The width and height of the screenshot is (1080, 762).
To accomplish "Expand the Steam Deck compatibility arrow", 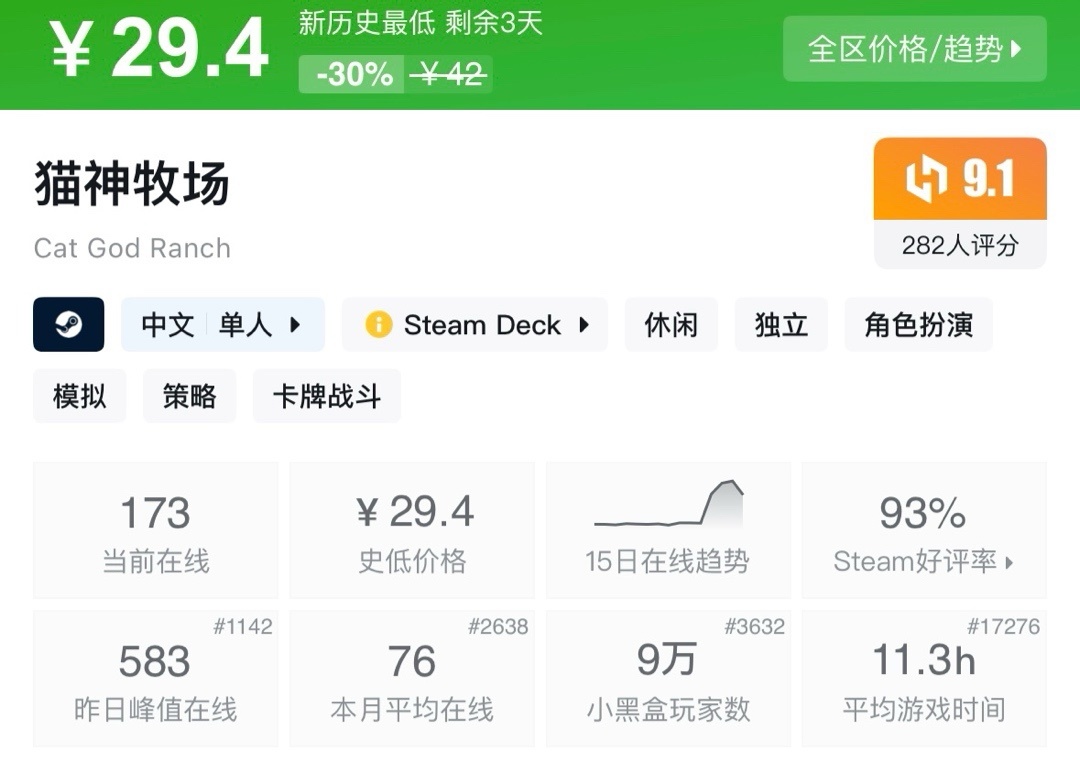I will tap(584, 325).
